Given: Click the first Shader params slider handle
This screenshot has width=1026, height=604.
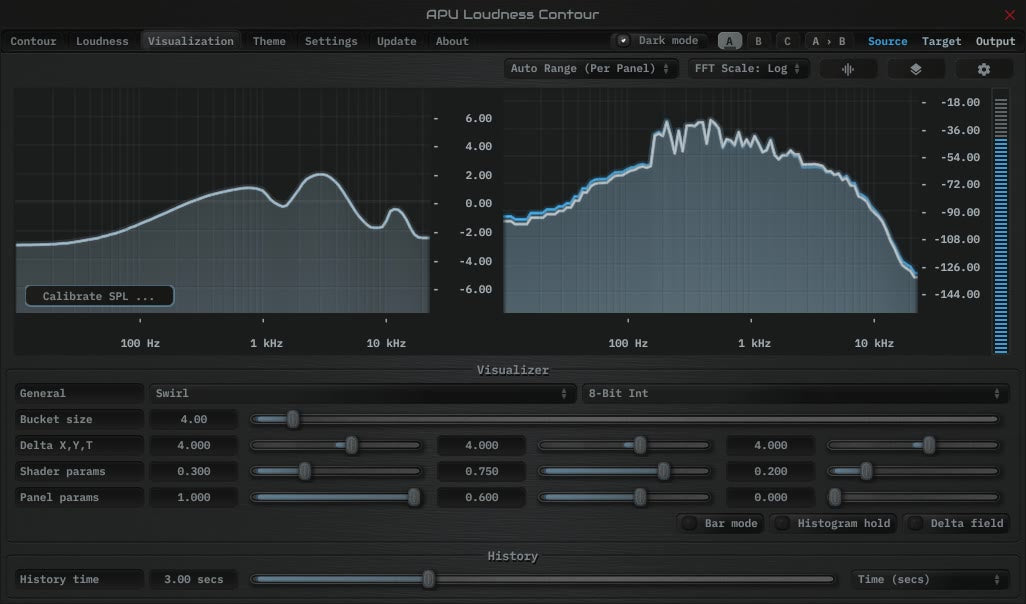Looking at the screenshot, I should (305, 471).
